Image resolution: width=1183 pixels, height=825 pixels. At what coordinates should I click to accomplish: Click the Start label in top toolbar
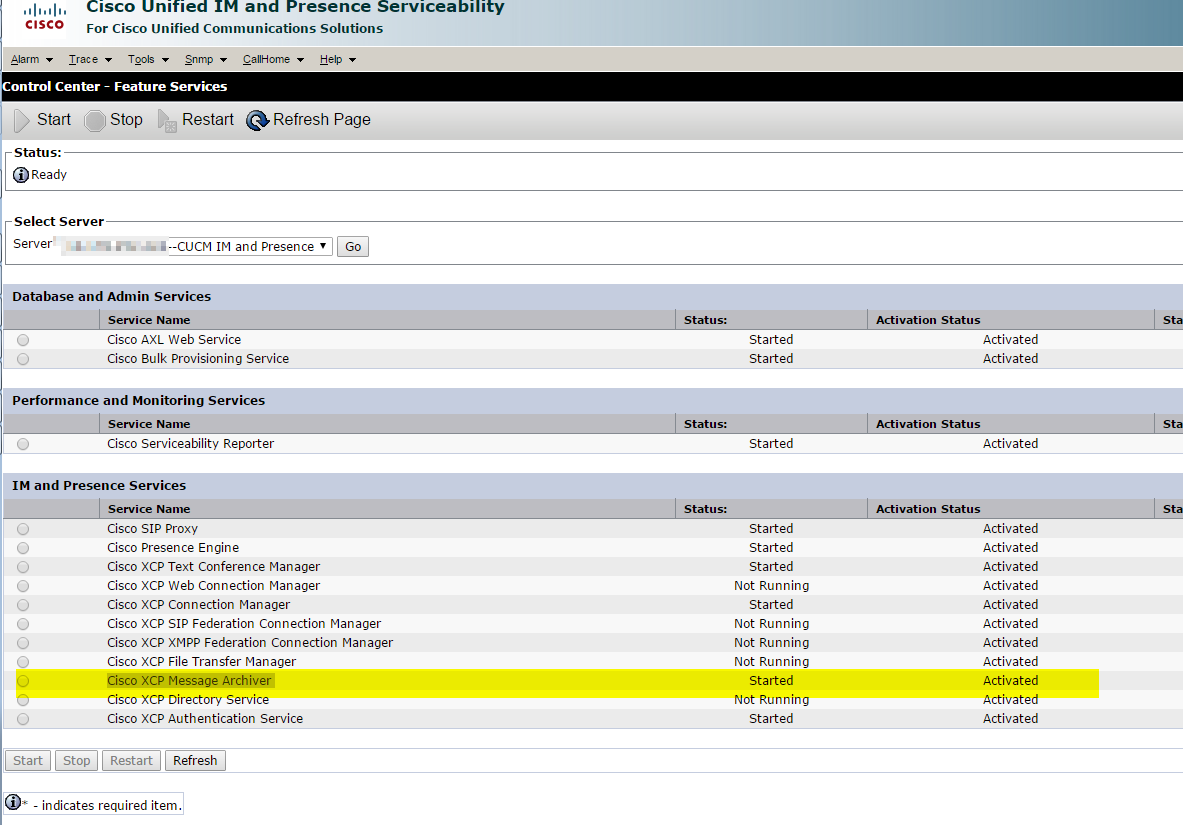click(54, 120)
